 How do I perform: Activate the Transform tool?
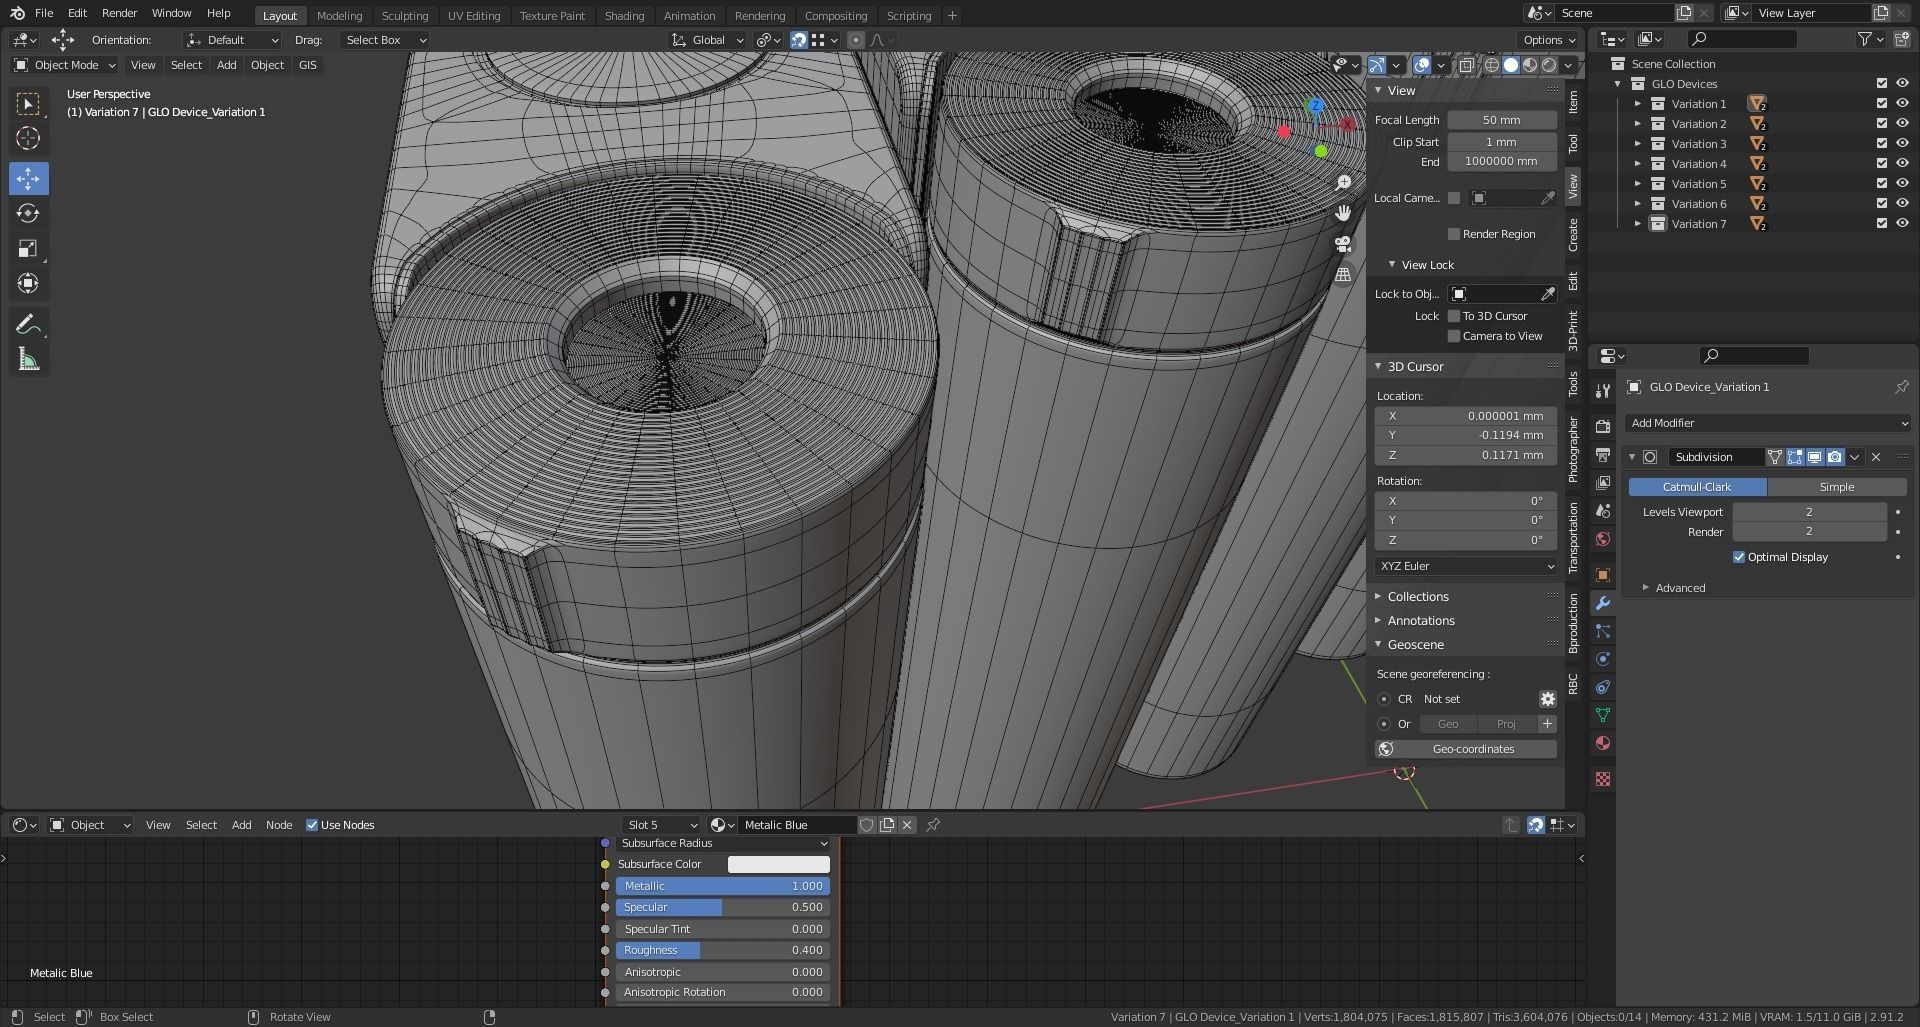28,283
